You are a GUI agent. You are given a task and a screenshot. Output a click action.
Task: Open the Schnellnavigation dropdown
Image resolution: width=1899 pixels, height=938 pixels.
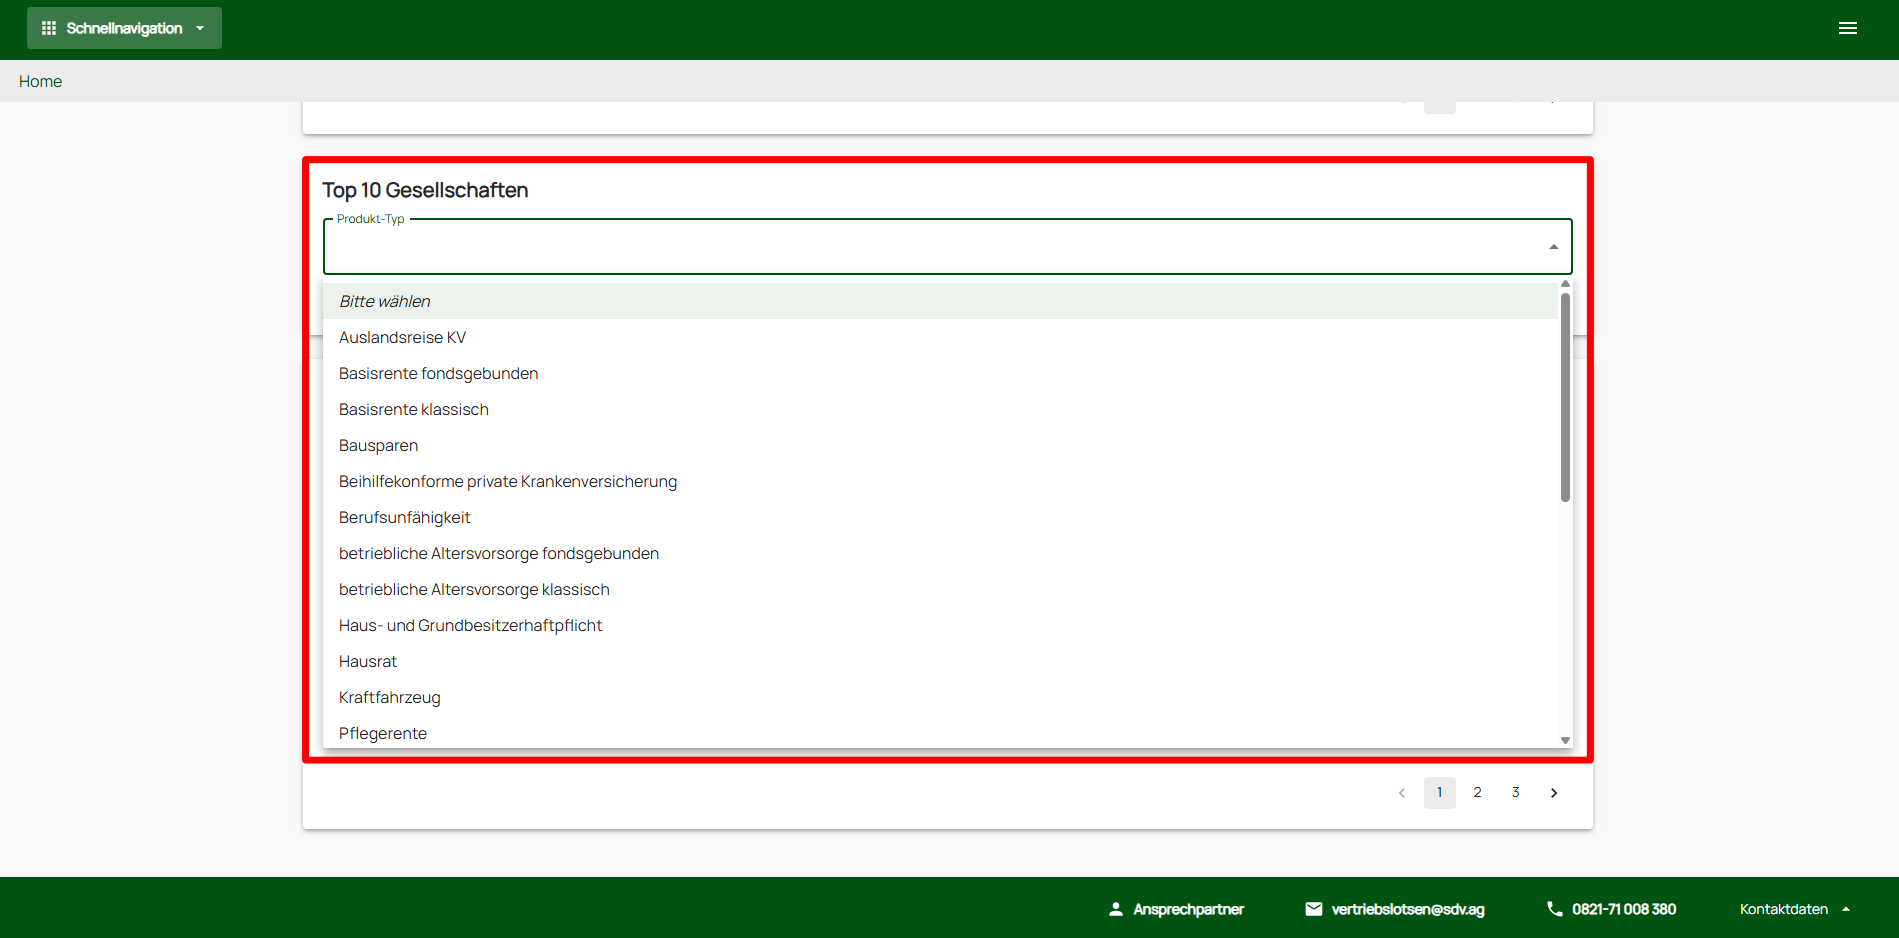coord(124,28)
